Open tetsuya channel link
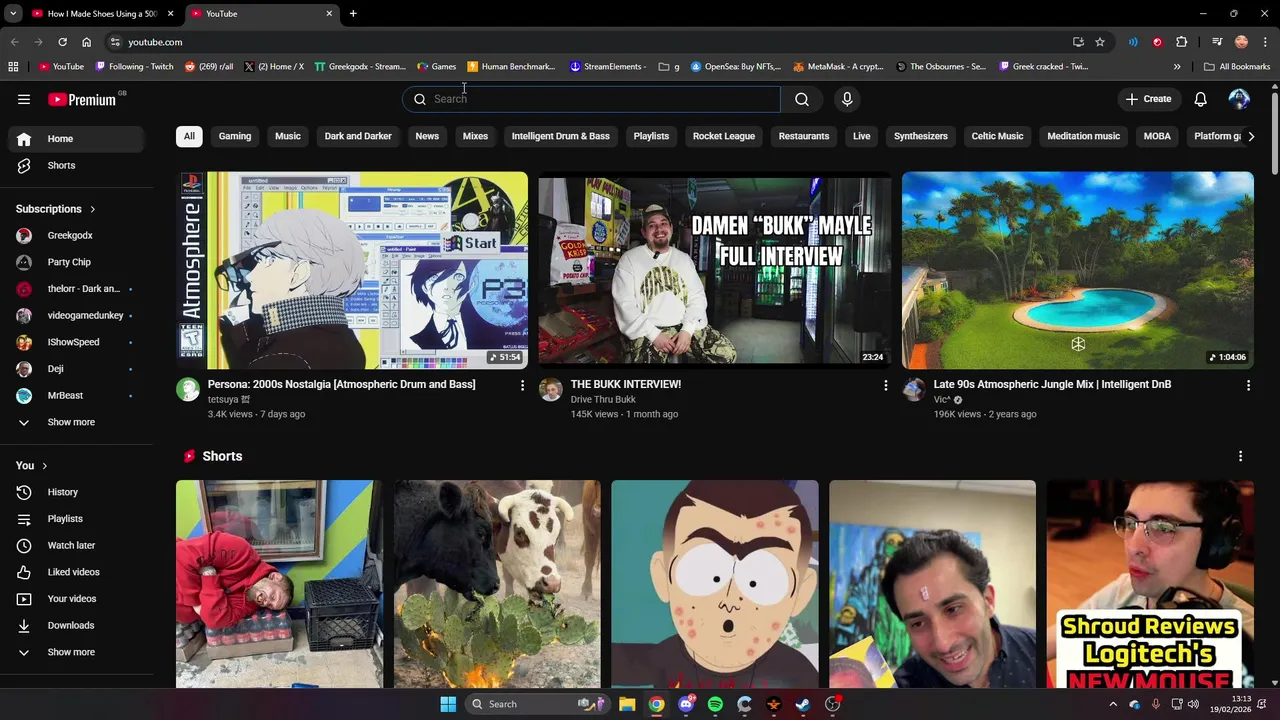The image size is (1280, 720). 228,399
